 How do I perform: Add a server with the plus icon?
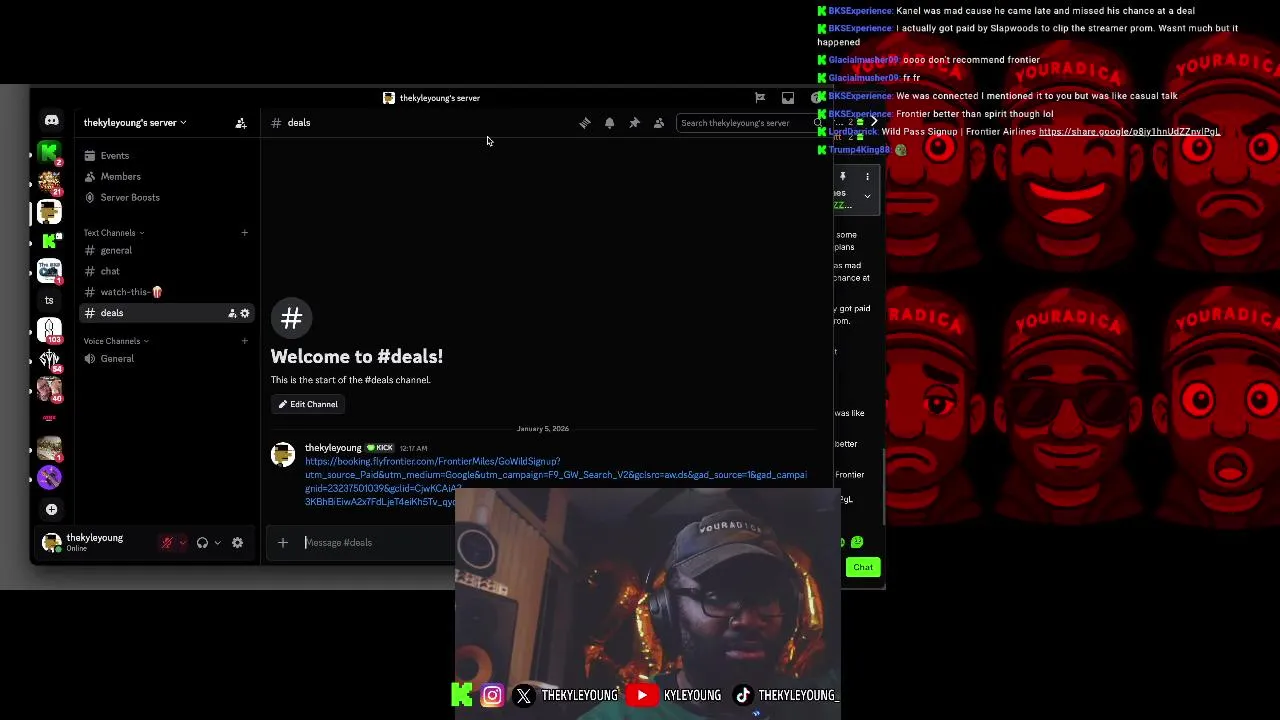click(51, 509)
